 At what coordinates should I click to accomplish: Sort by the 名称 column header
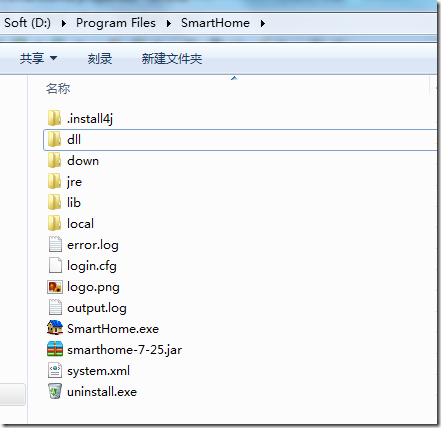click(x=58, y=89)
